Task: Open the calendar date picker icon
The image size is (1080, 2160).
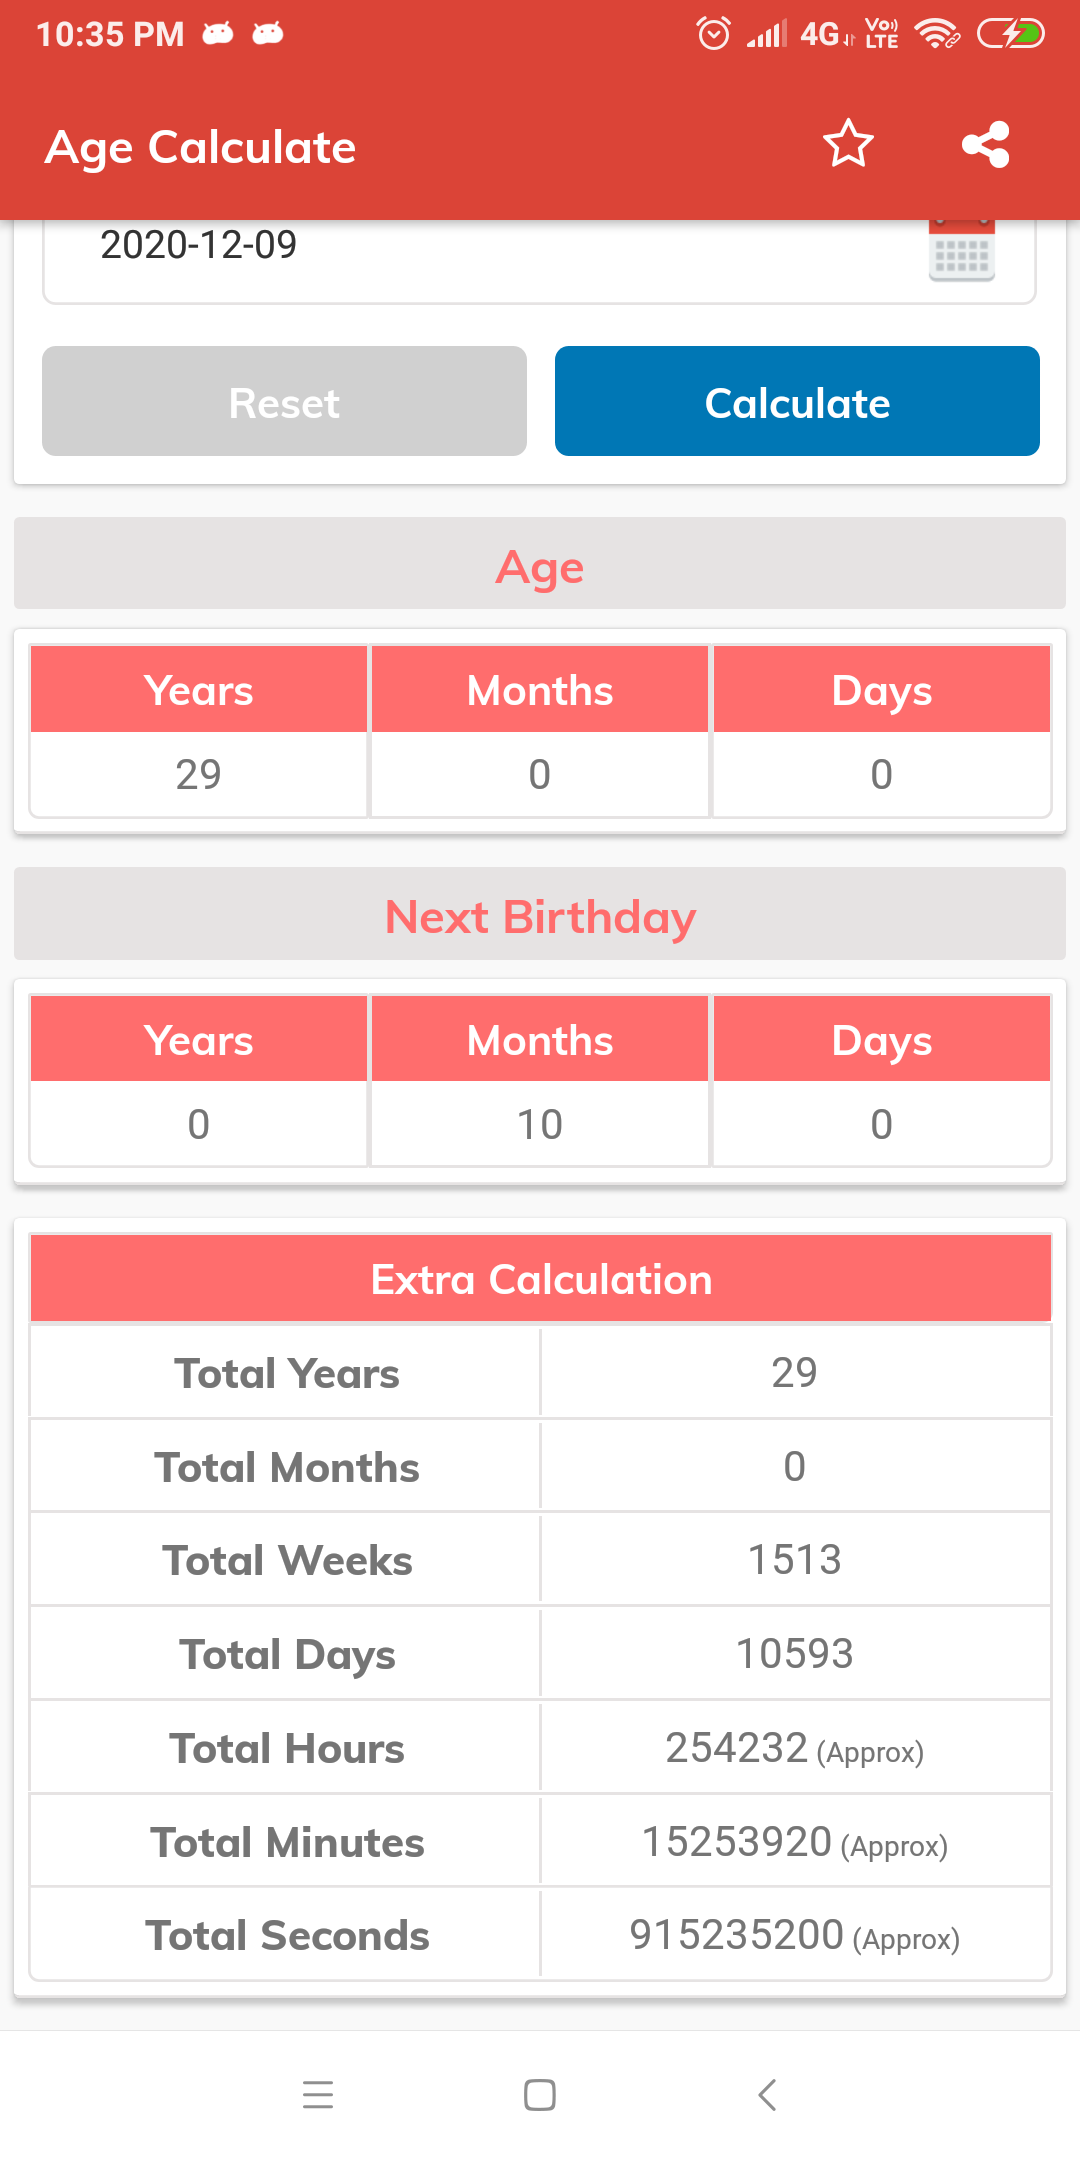Action: [961, 250]
